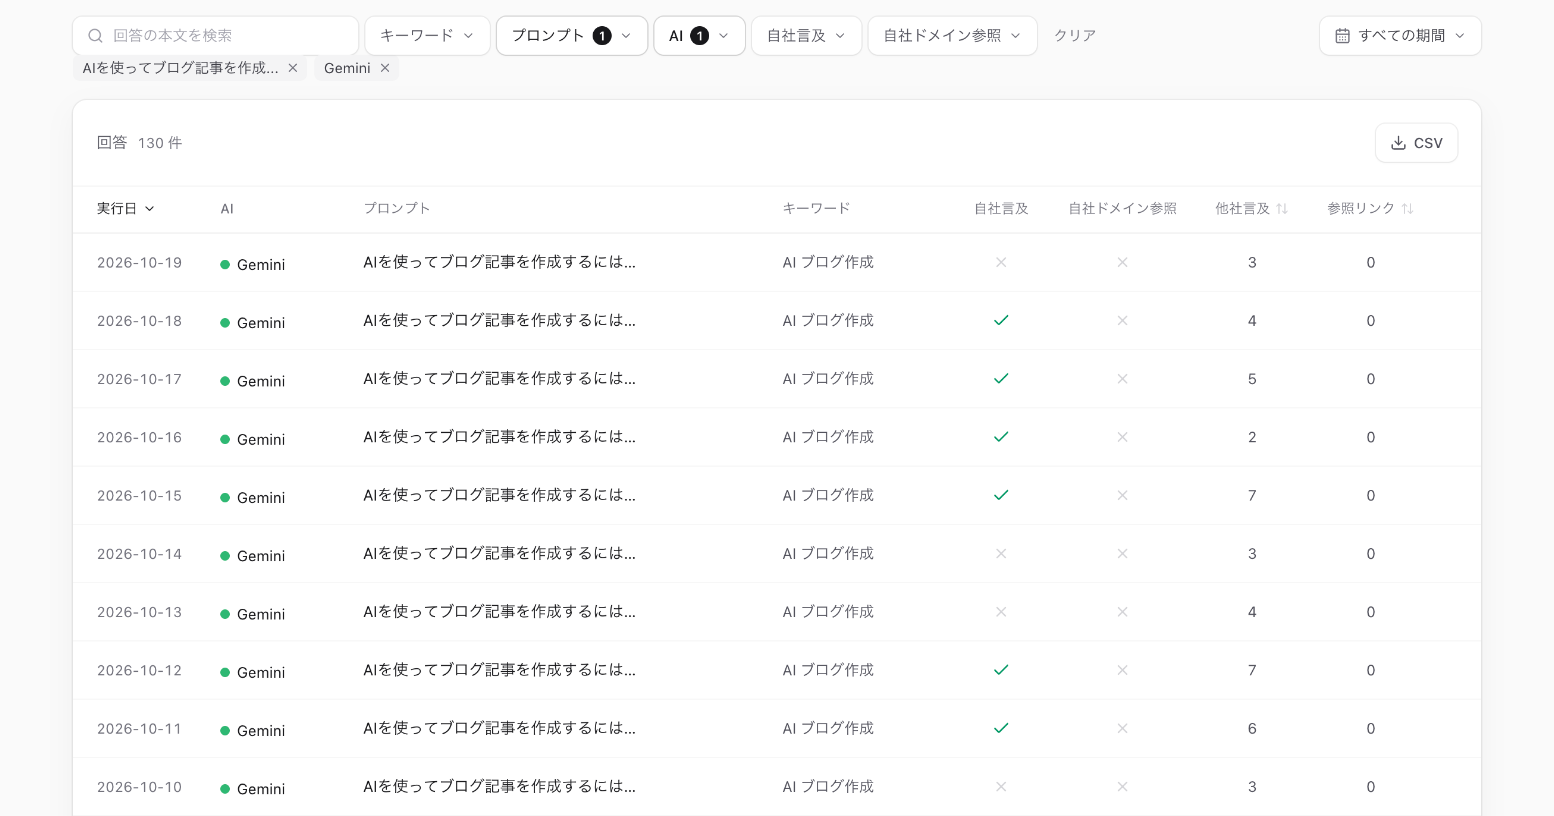The image size is (1554, 816).
Task: Click the 他社言及 value 7 for 2026-10-15
Action: [1252, 496]
